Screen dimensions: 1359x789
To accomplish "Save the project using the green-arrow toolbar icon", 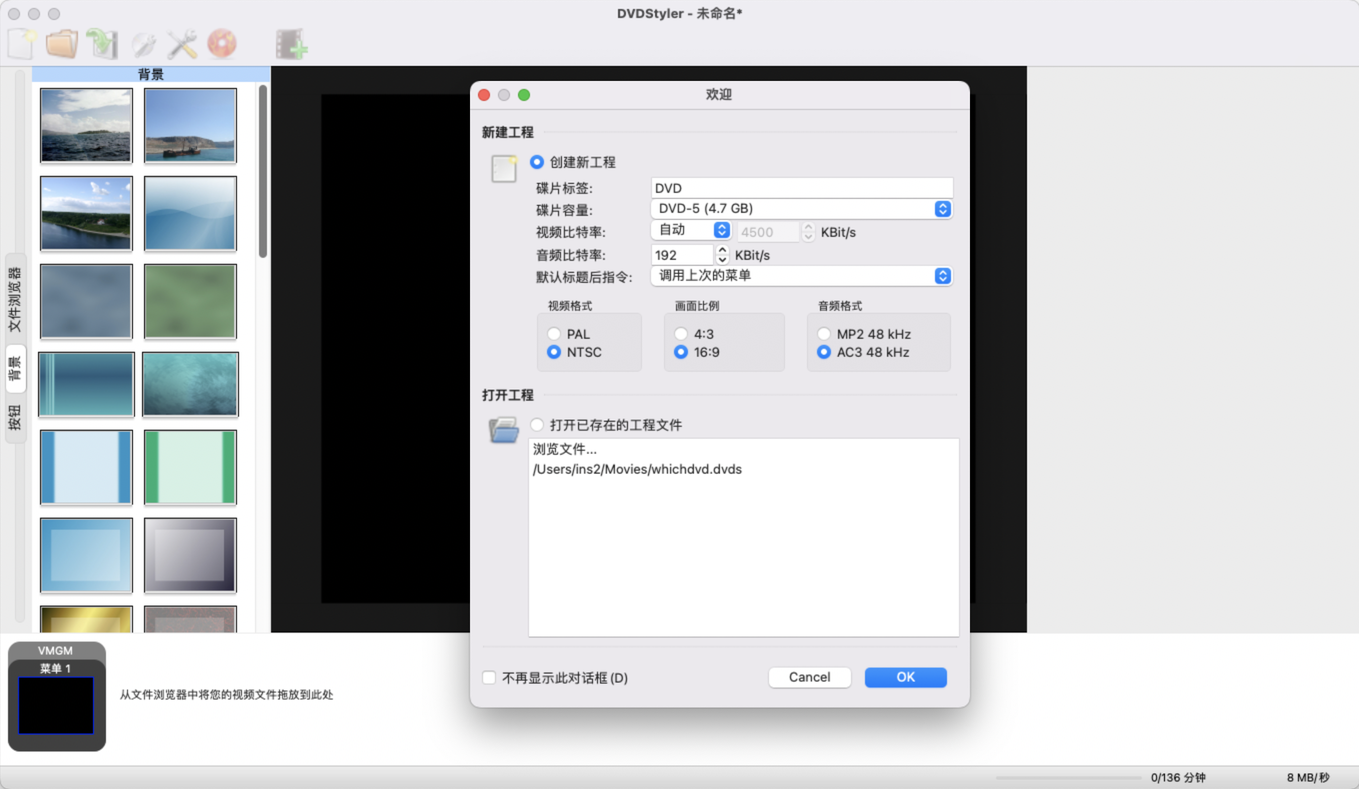I will coord(102,44).
